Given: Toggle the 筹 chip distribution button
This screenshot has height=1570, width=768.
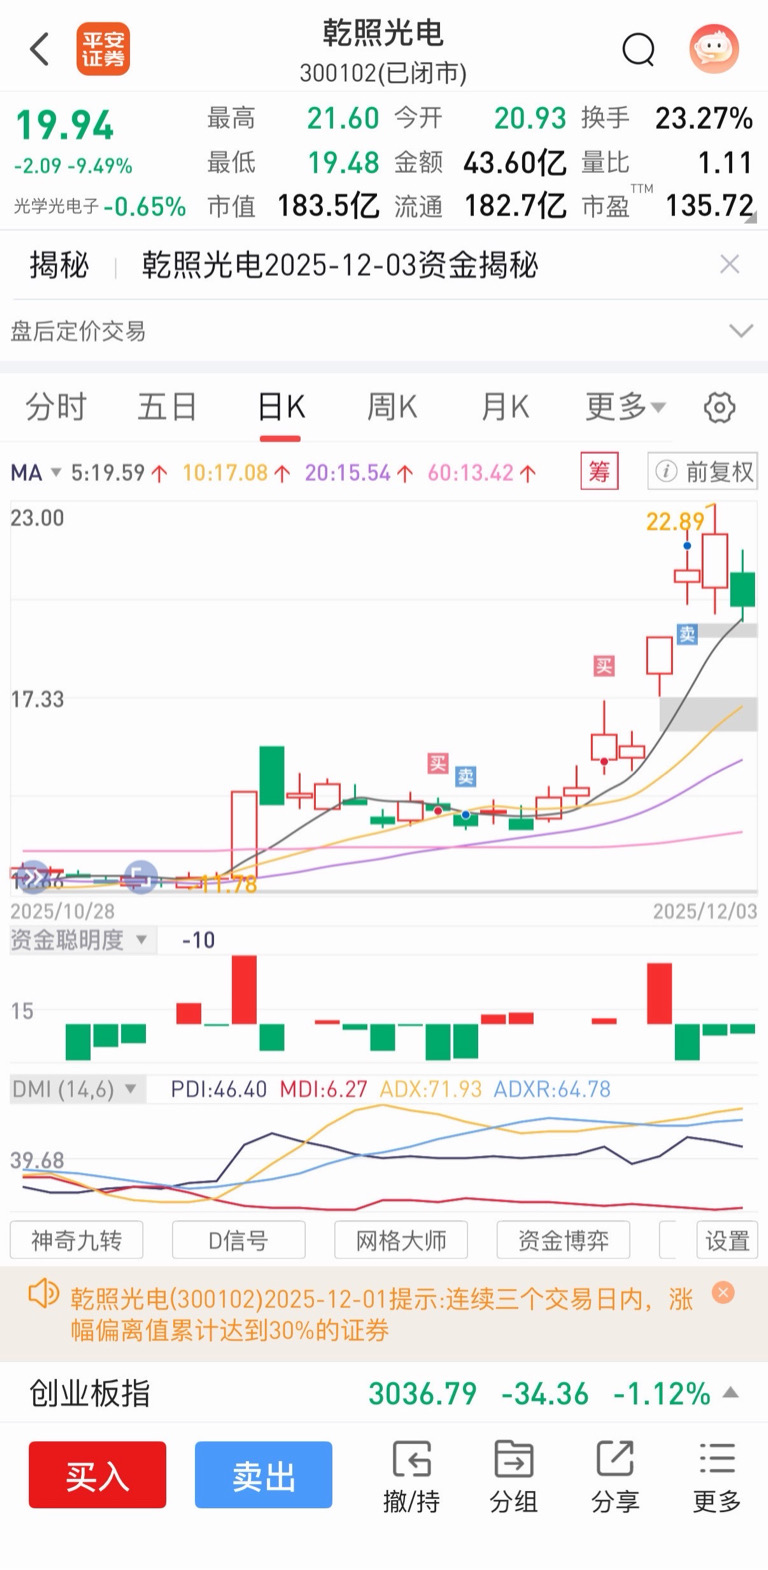Looking at the screenshot, I should click(600, 471).
